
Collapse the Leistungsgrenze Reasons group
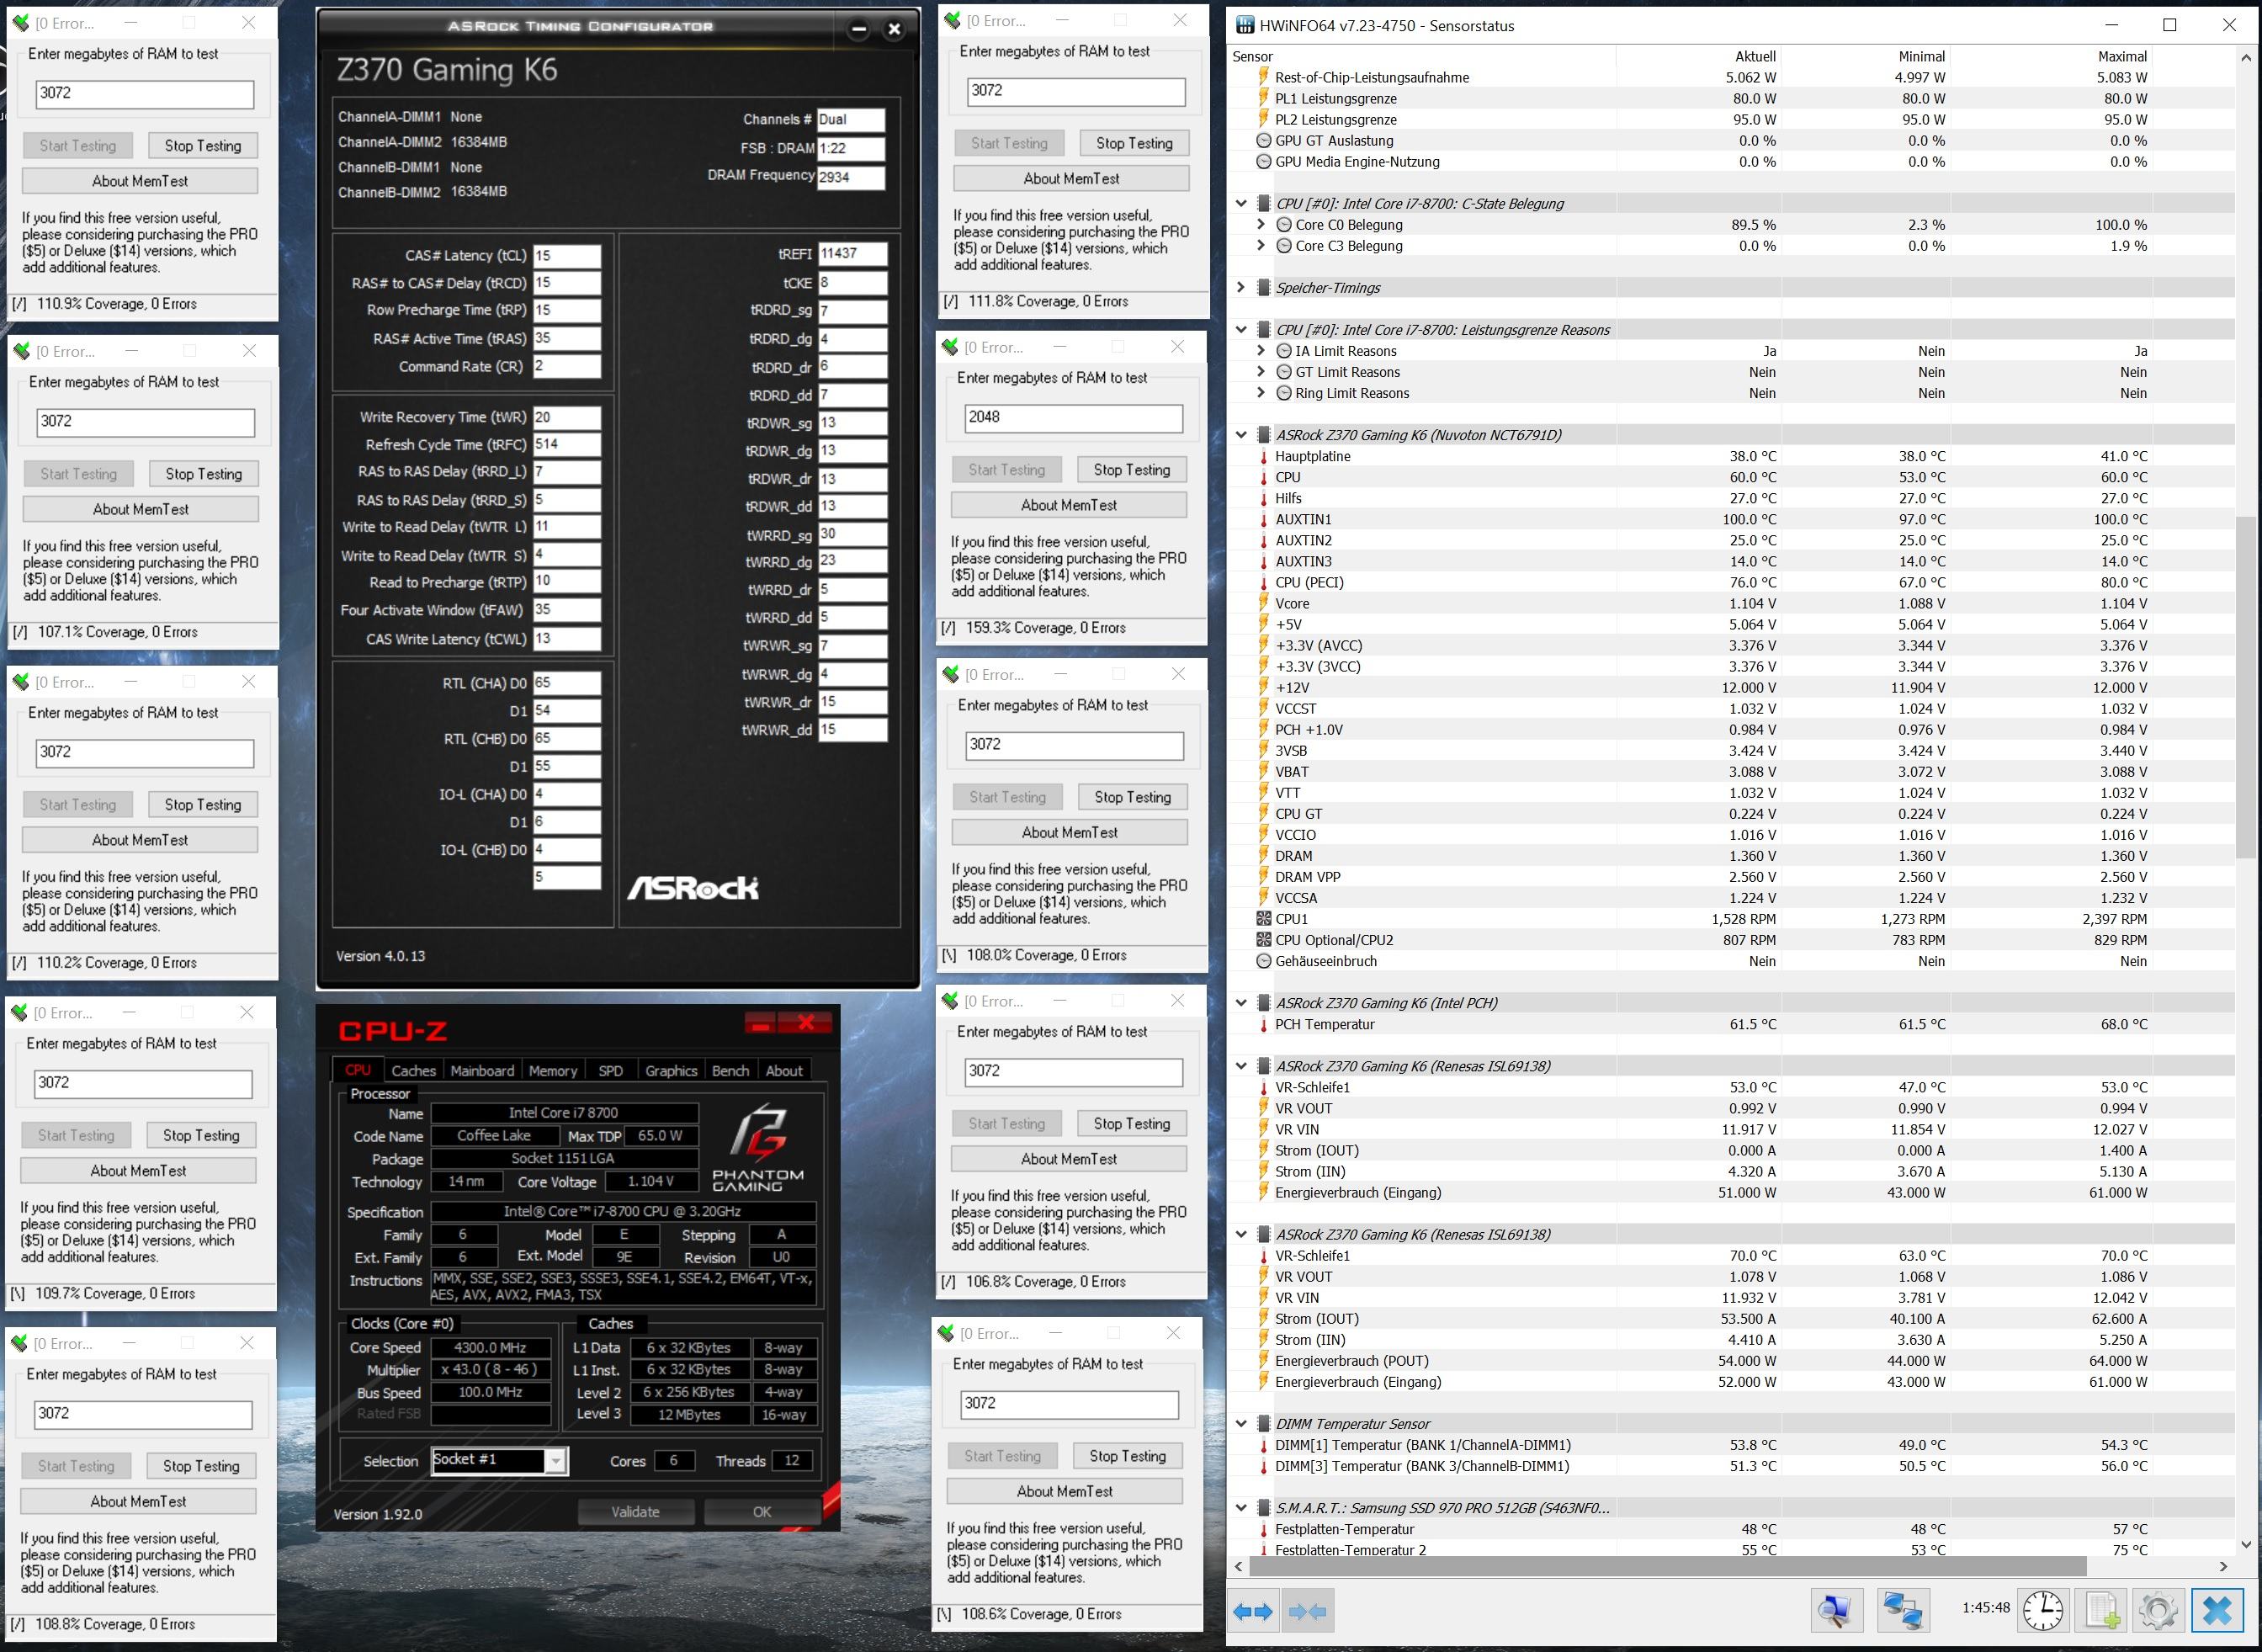pos(1241,329)
